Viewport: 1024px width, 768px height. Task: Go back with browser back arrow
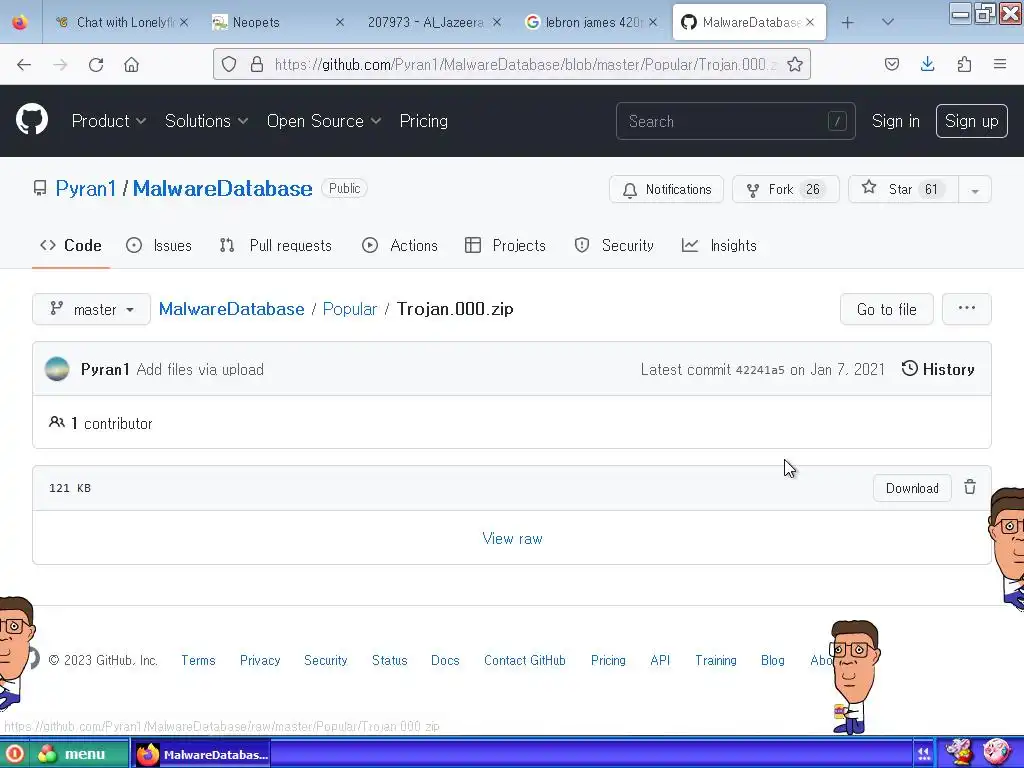pyautogui.click(x=24, y=65)
